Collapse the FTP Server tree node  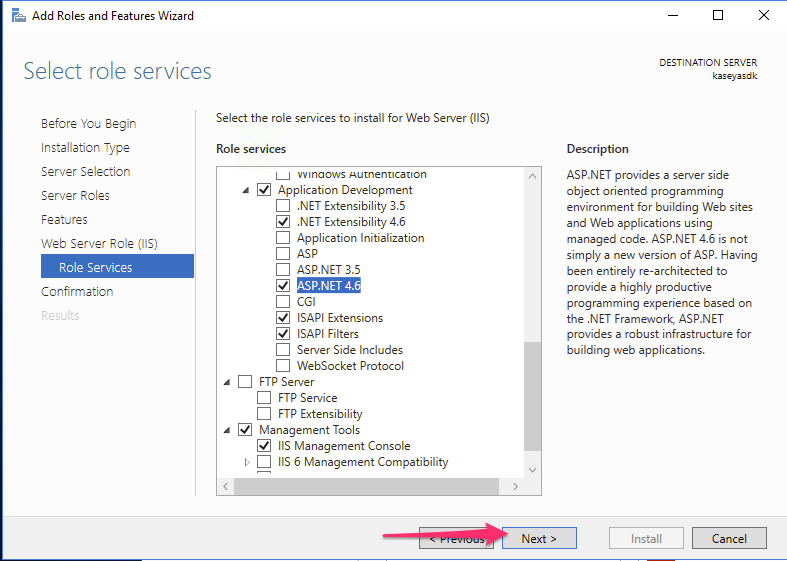227,382
